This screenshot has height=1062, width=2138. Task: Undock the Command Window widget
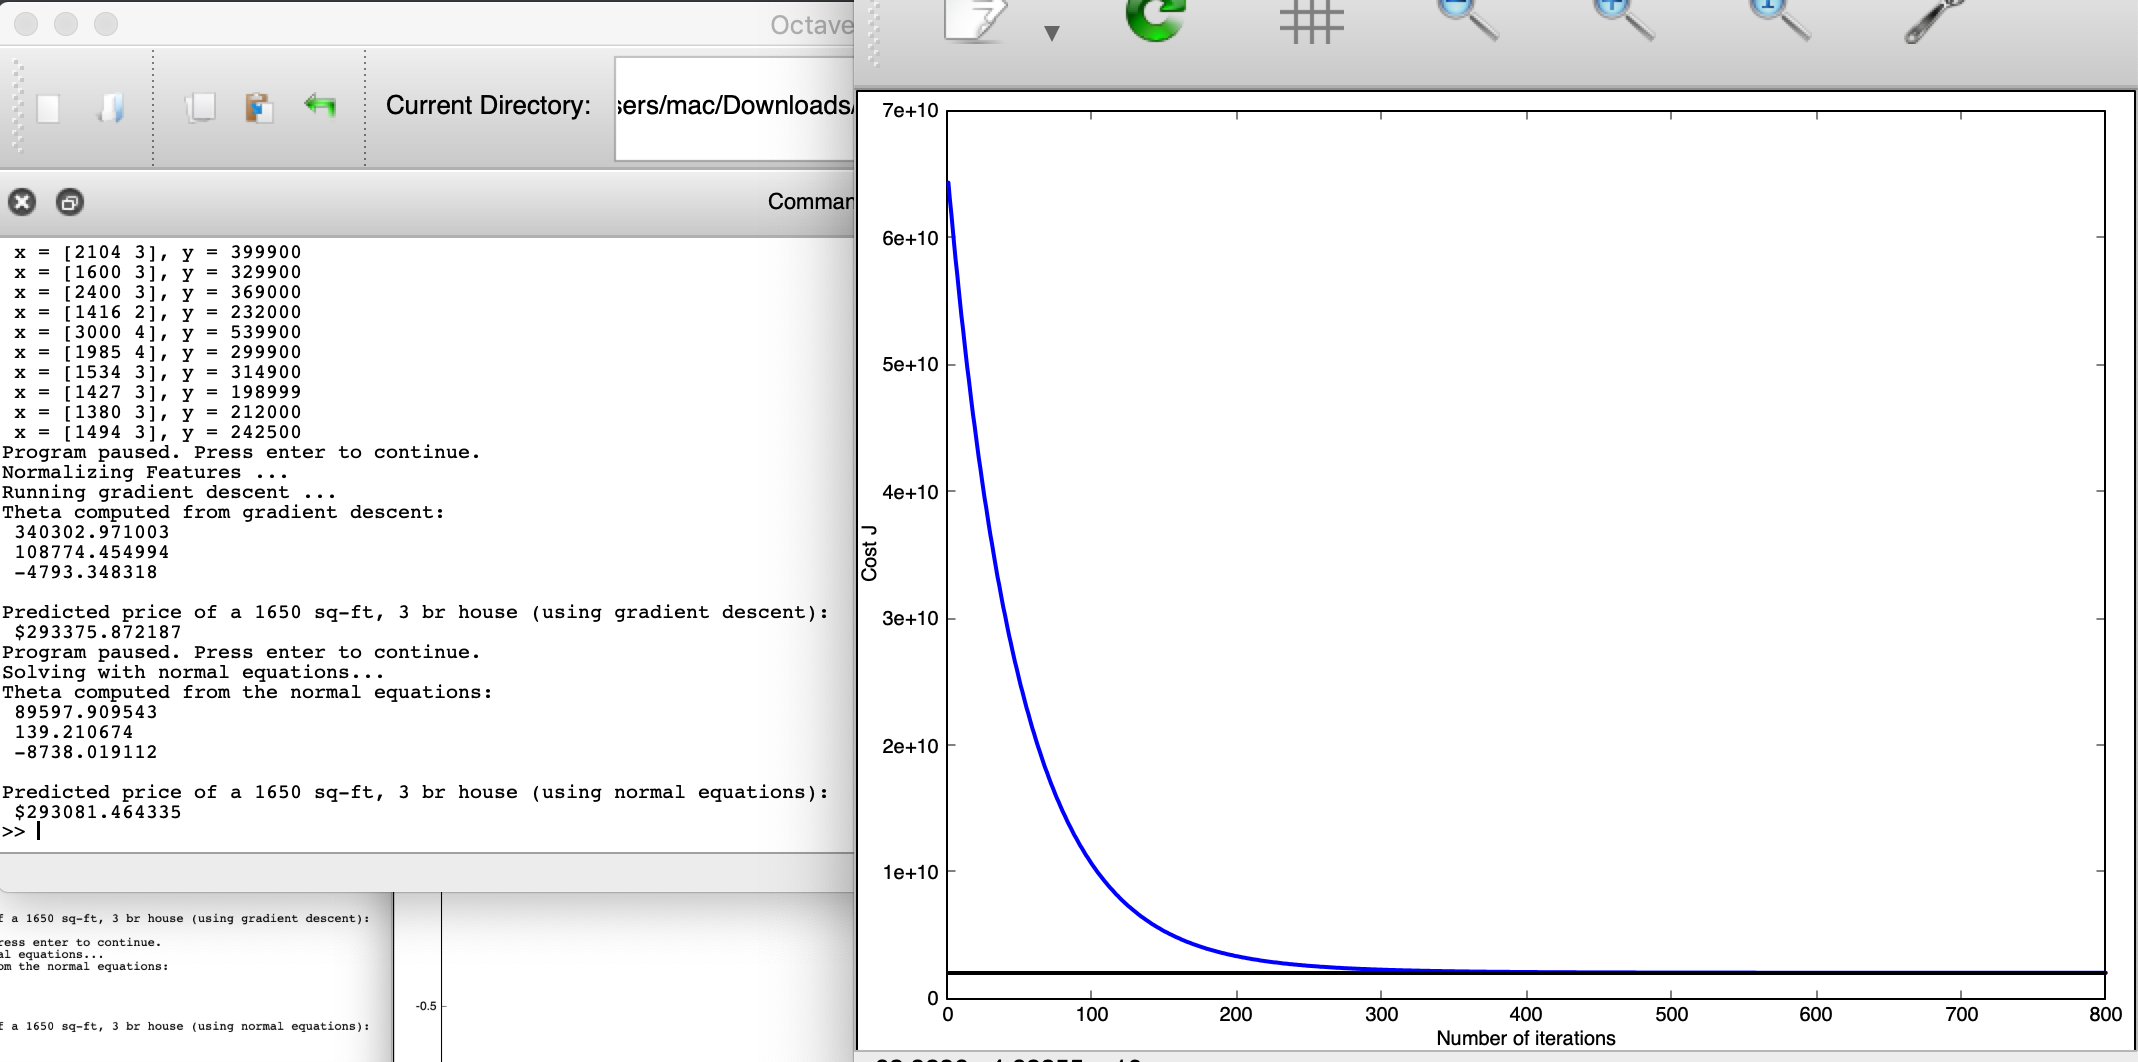click(x=69, y=202)
